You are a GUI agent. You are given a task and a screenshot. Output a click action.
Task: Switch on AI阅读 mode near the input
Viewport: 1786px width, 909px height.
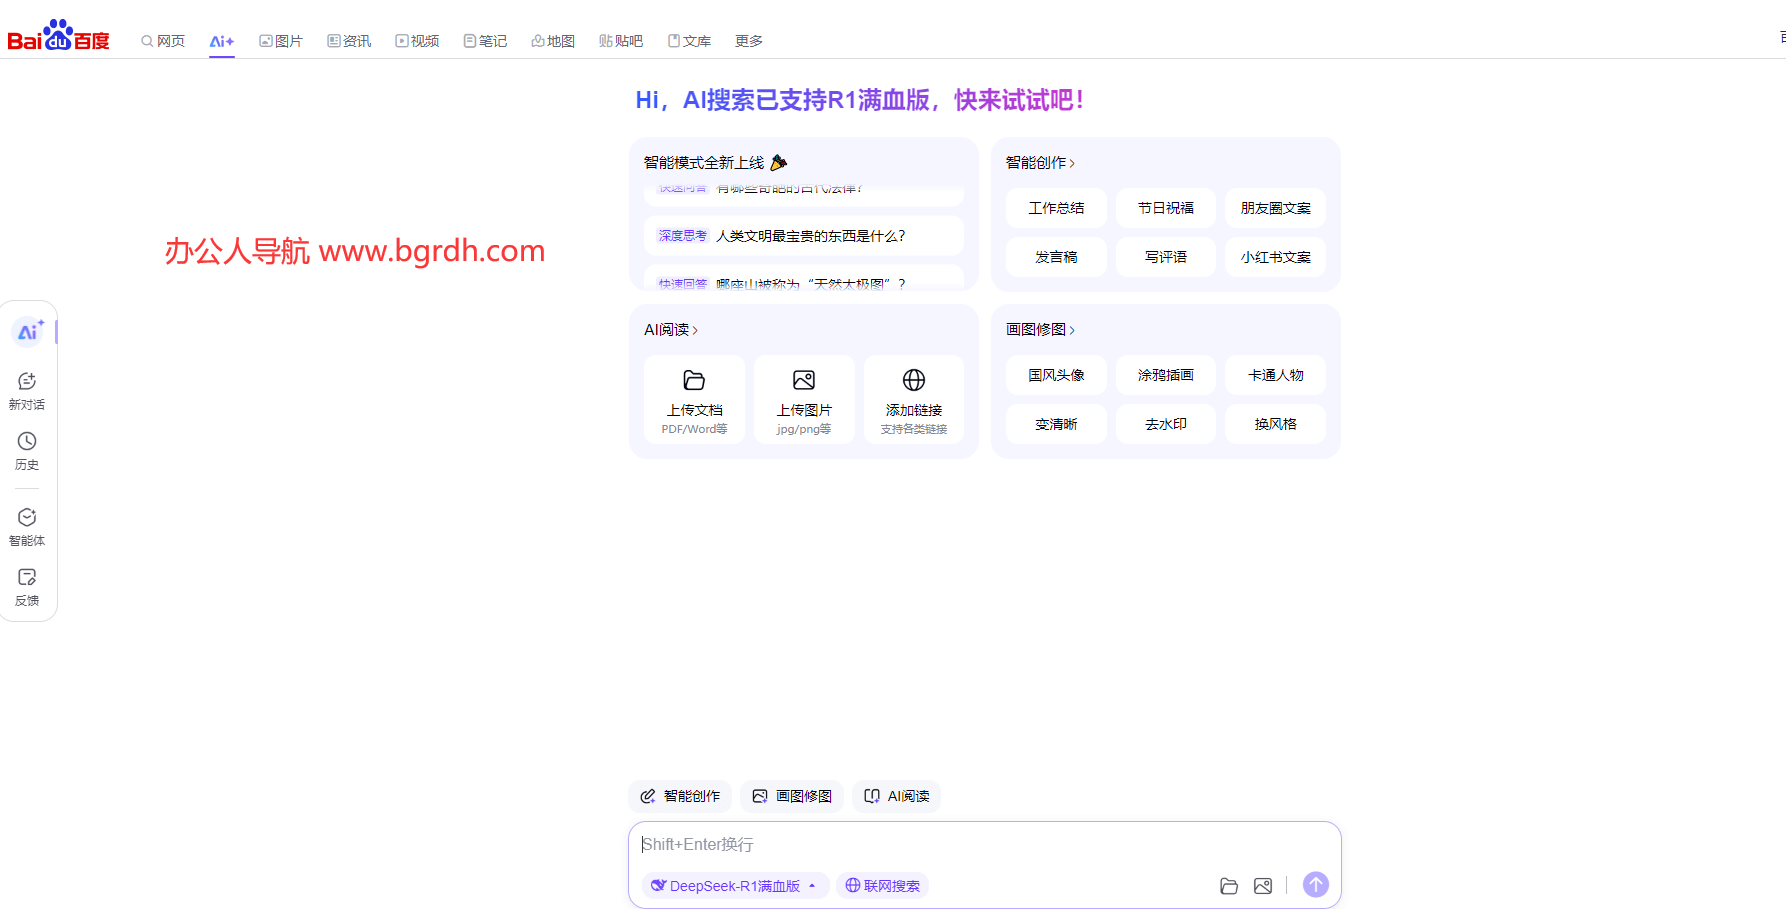[x=896, y=796]
